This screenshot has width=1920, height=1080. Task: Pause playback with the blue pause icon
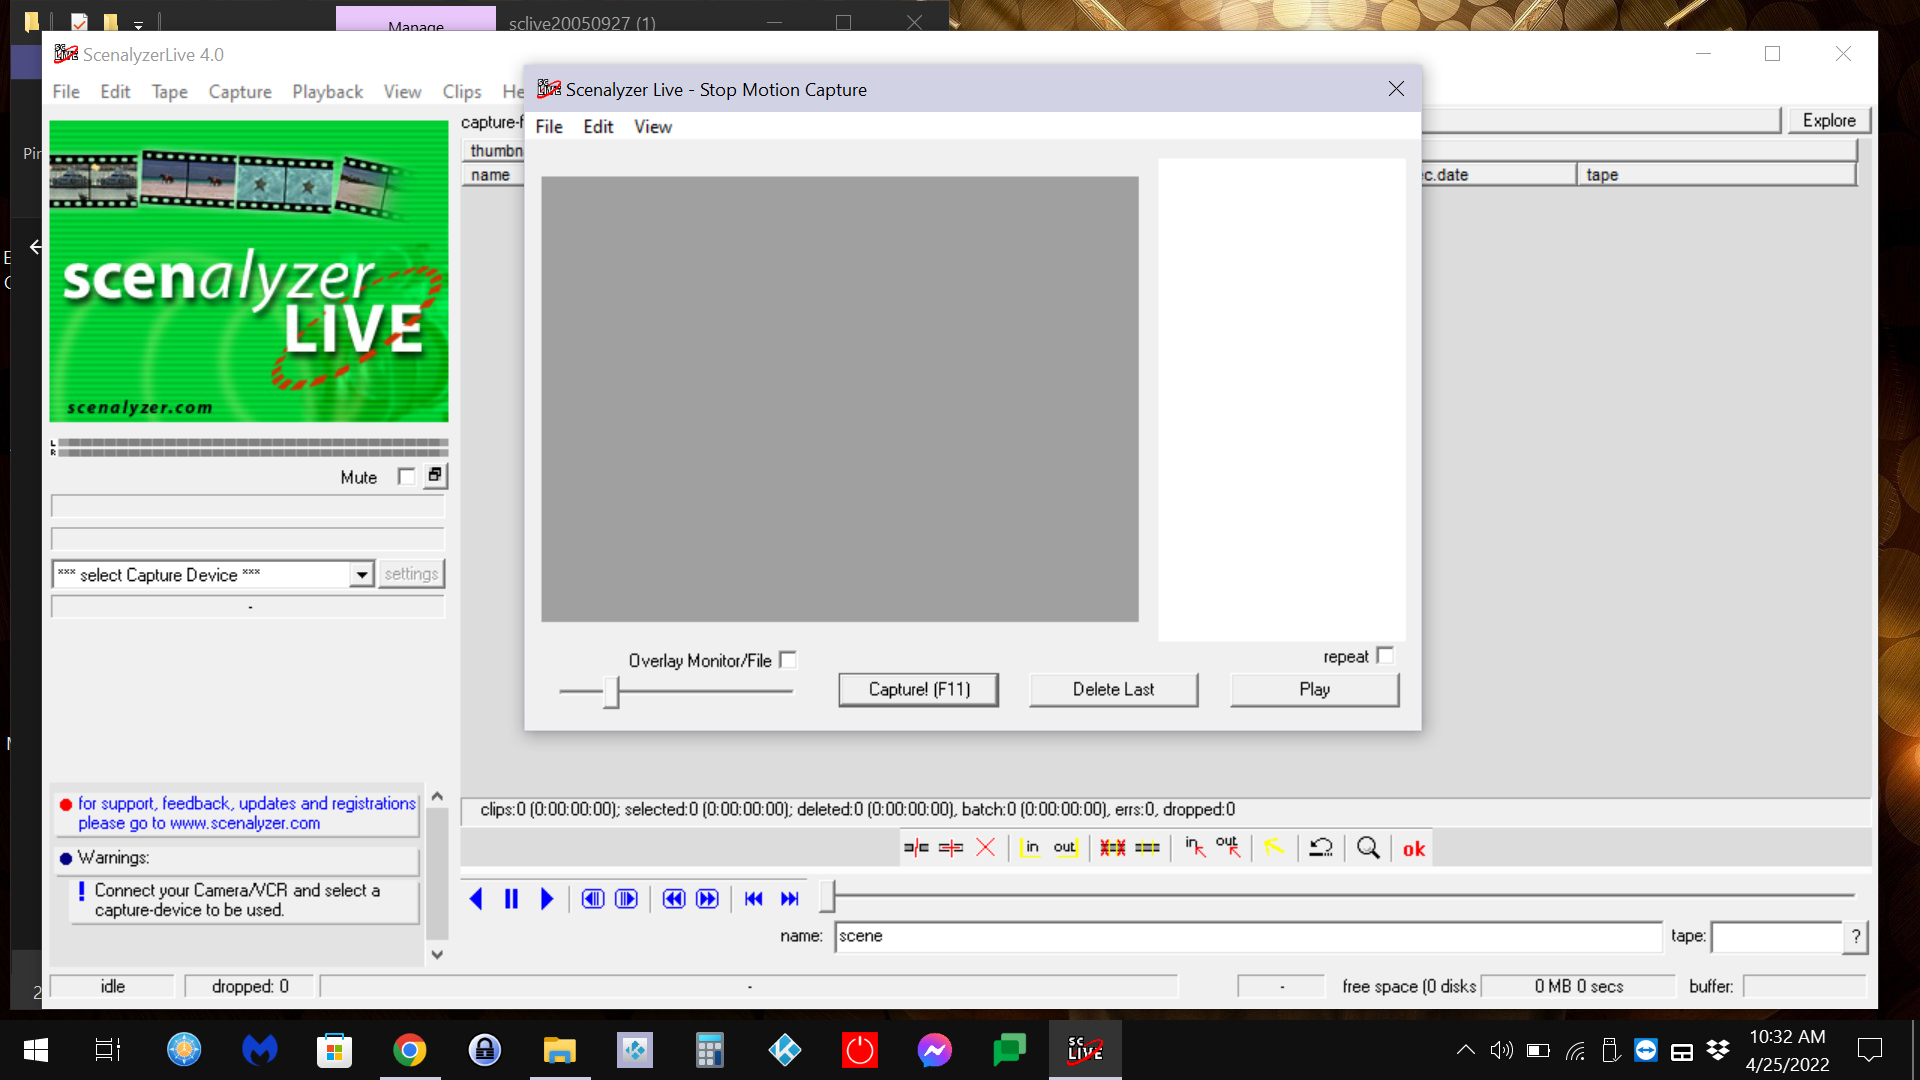(511, 899)
